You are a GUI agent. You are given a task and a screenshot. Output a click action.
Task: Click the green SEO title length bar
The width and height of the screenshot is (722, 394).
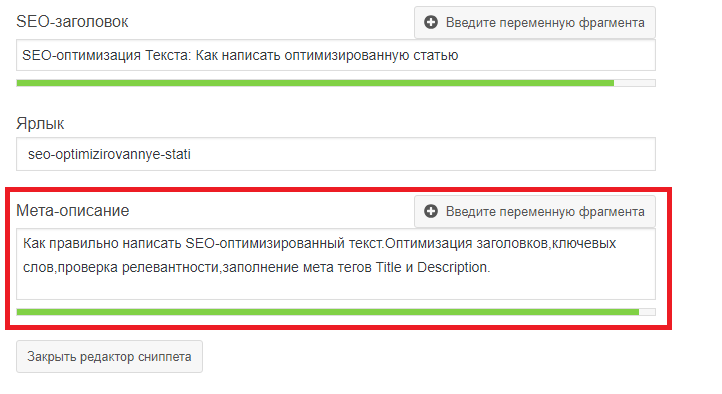315,83
